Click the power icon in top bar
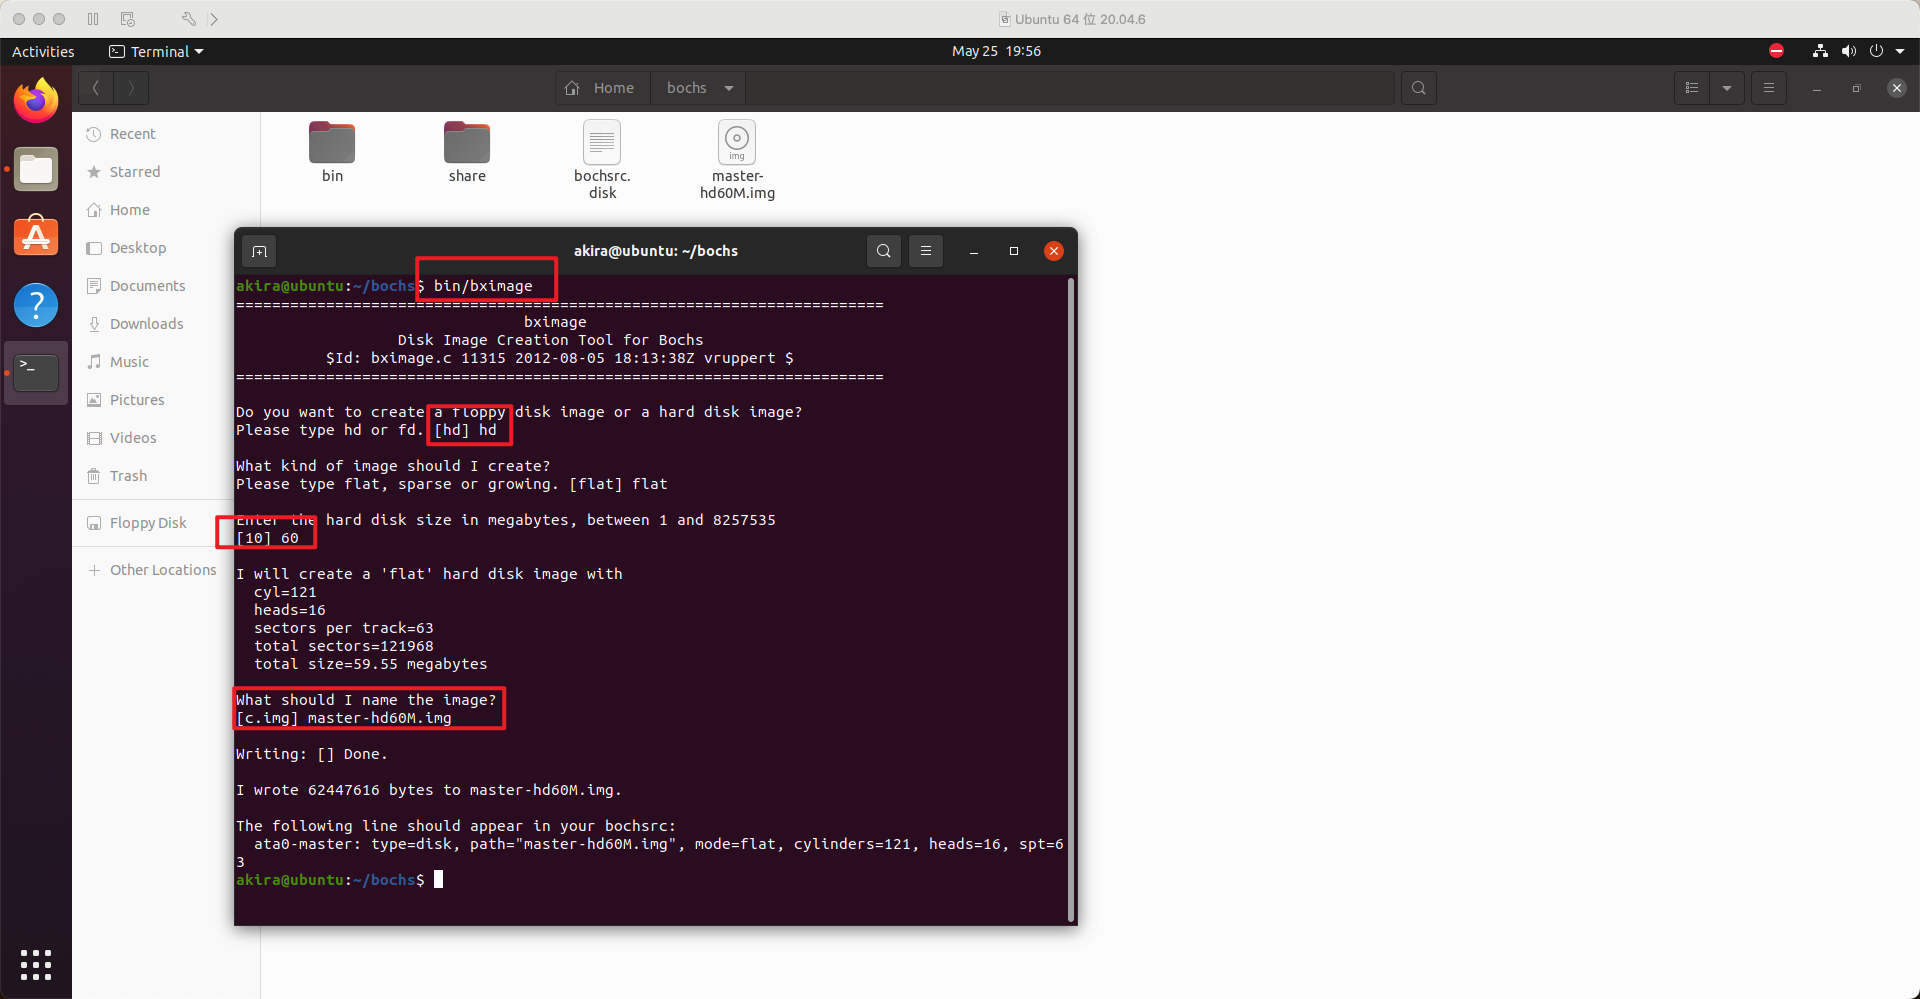Viewport: 1920px width, 999px height. point(1876,51)
